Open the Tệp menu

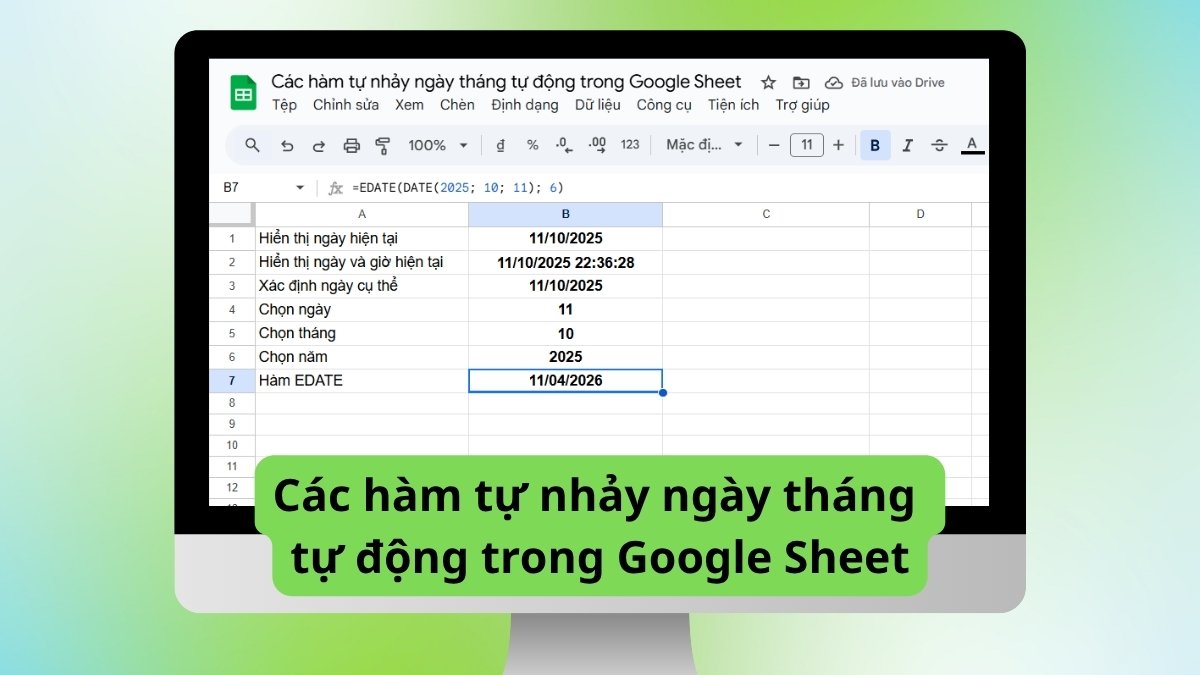(x=284, y=105)
